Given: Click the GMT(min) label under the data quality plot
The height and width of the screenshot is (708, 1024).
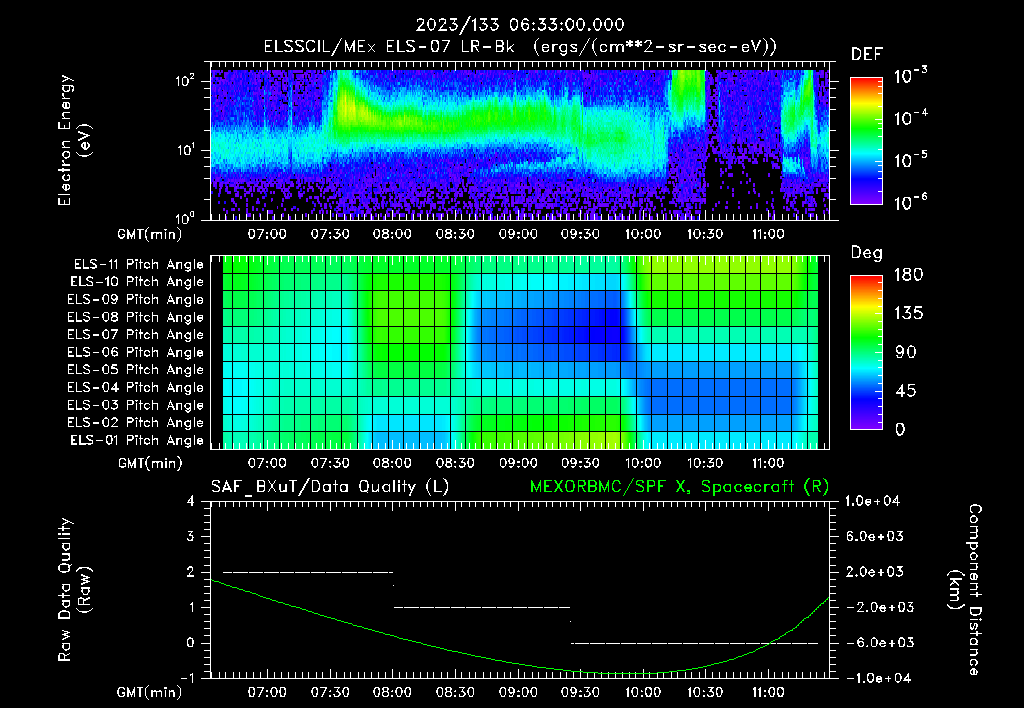Looking at the screenshot, I should click(150, 692).
